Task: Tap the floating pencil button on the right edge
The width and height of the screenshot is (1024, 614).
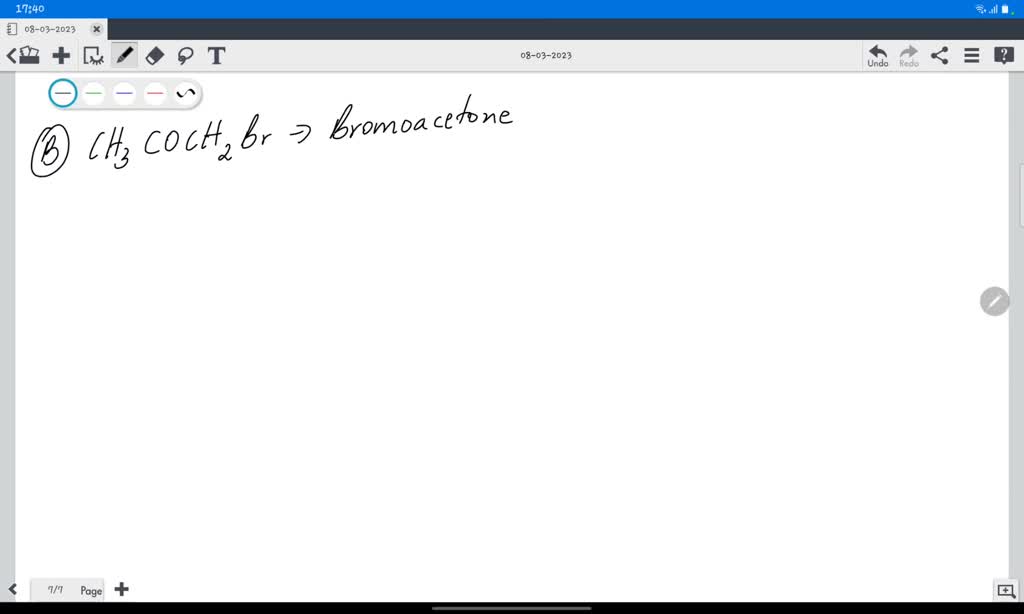Action: [994, 301]
